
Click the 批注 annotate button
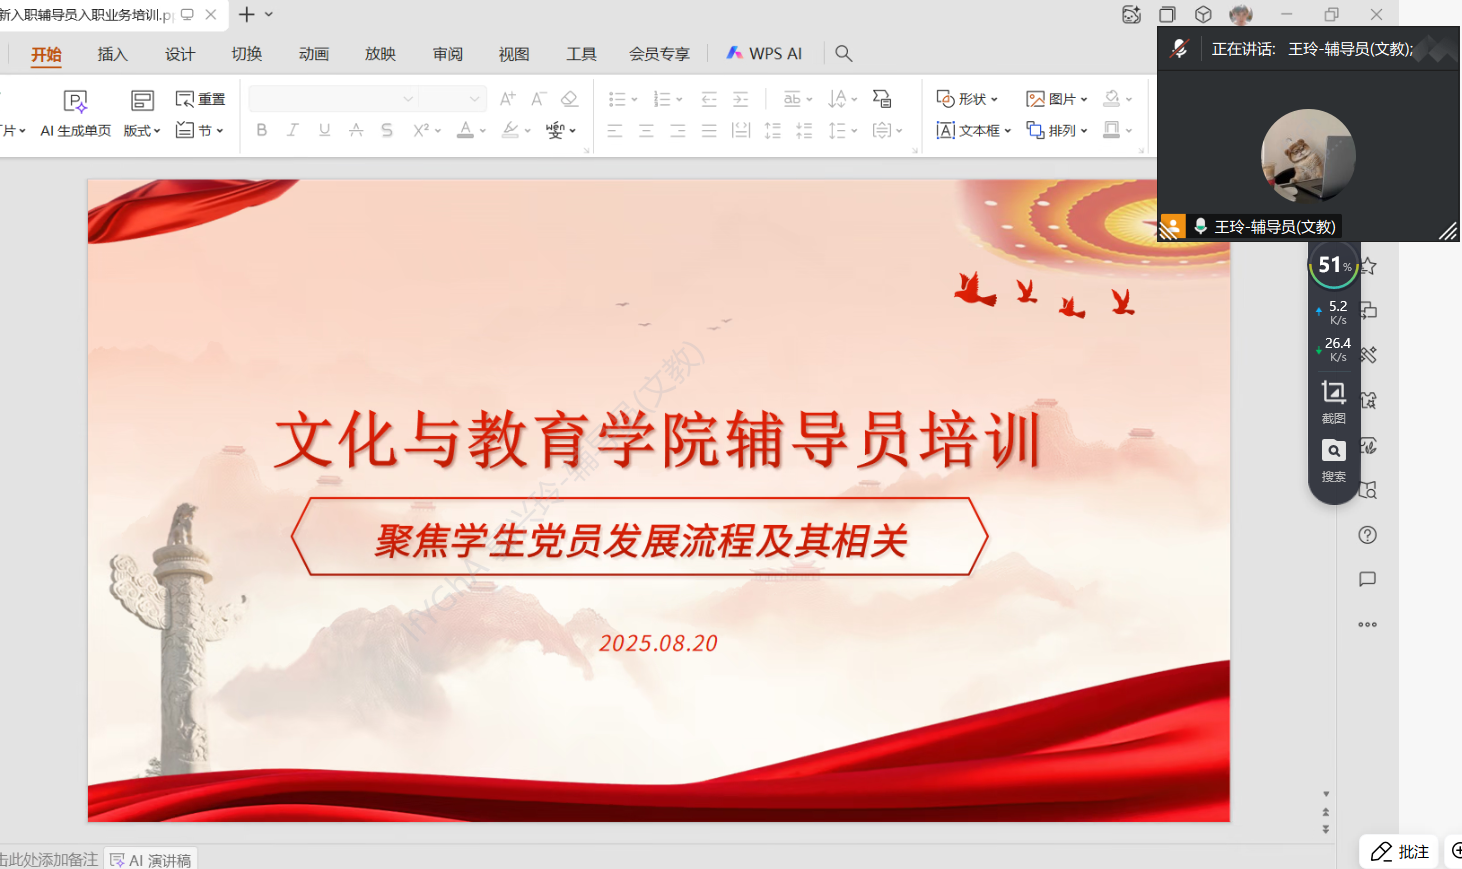point(1399,852)
